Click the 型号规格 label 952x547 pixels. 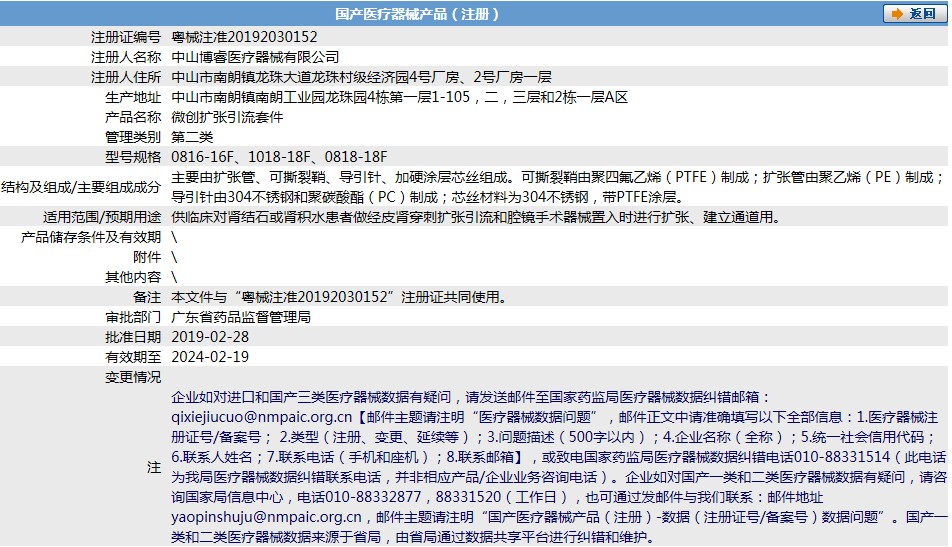133,157
